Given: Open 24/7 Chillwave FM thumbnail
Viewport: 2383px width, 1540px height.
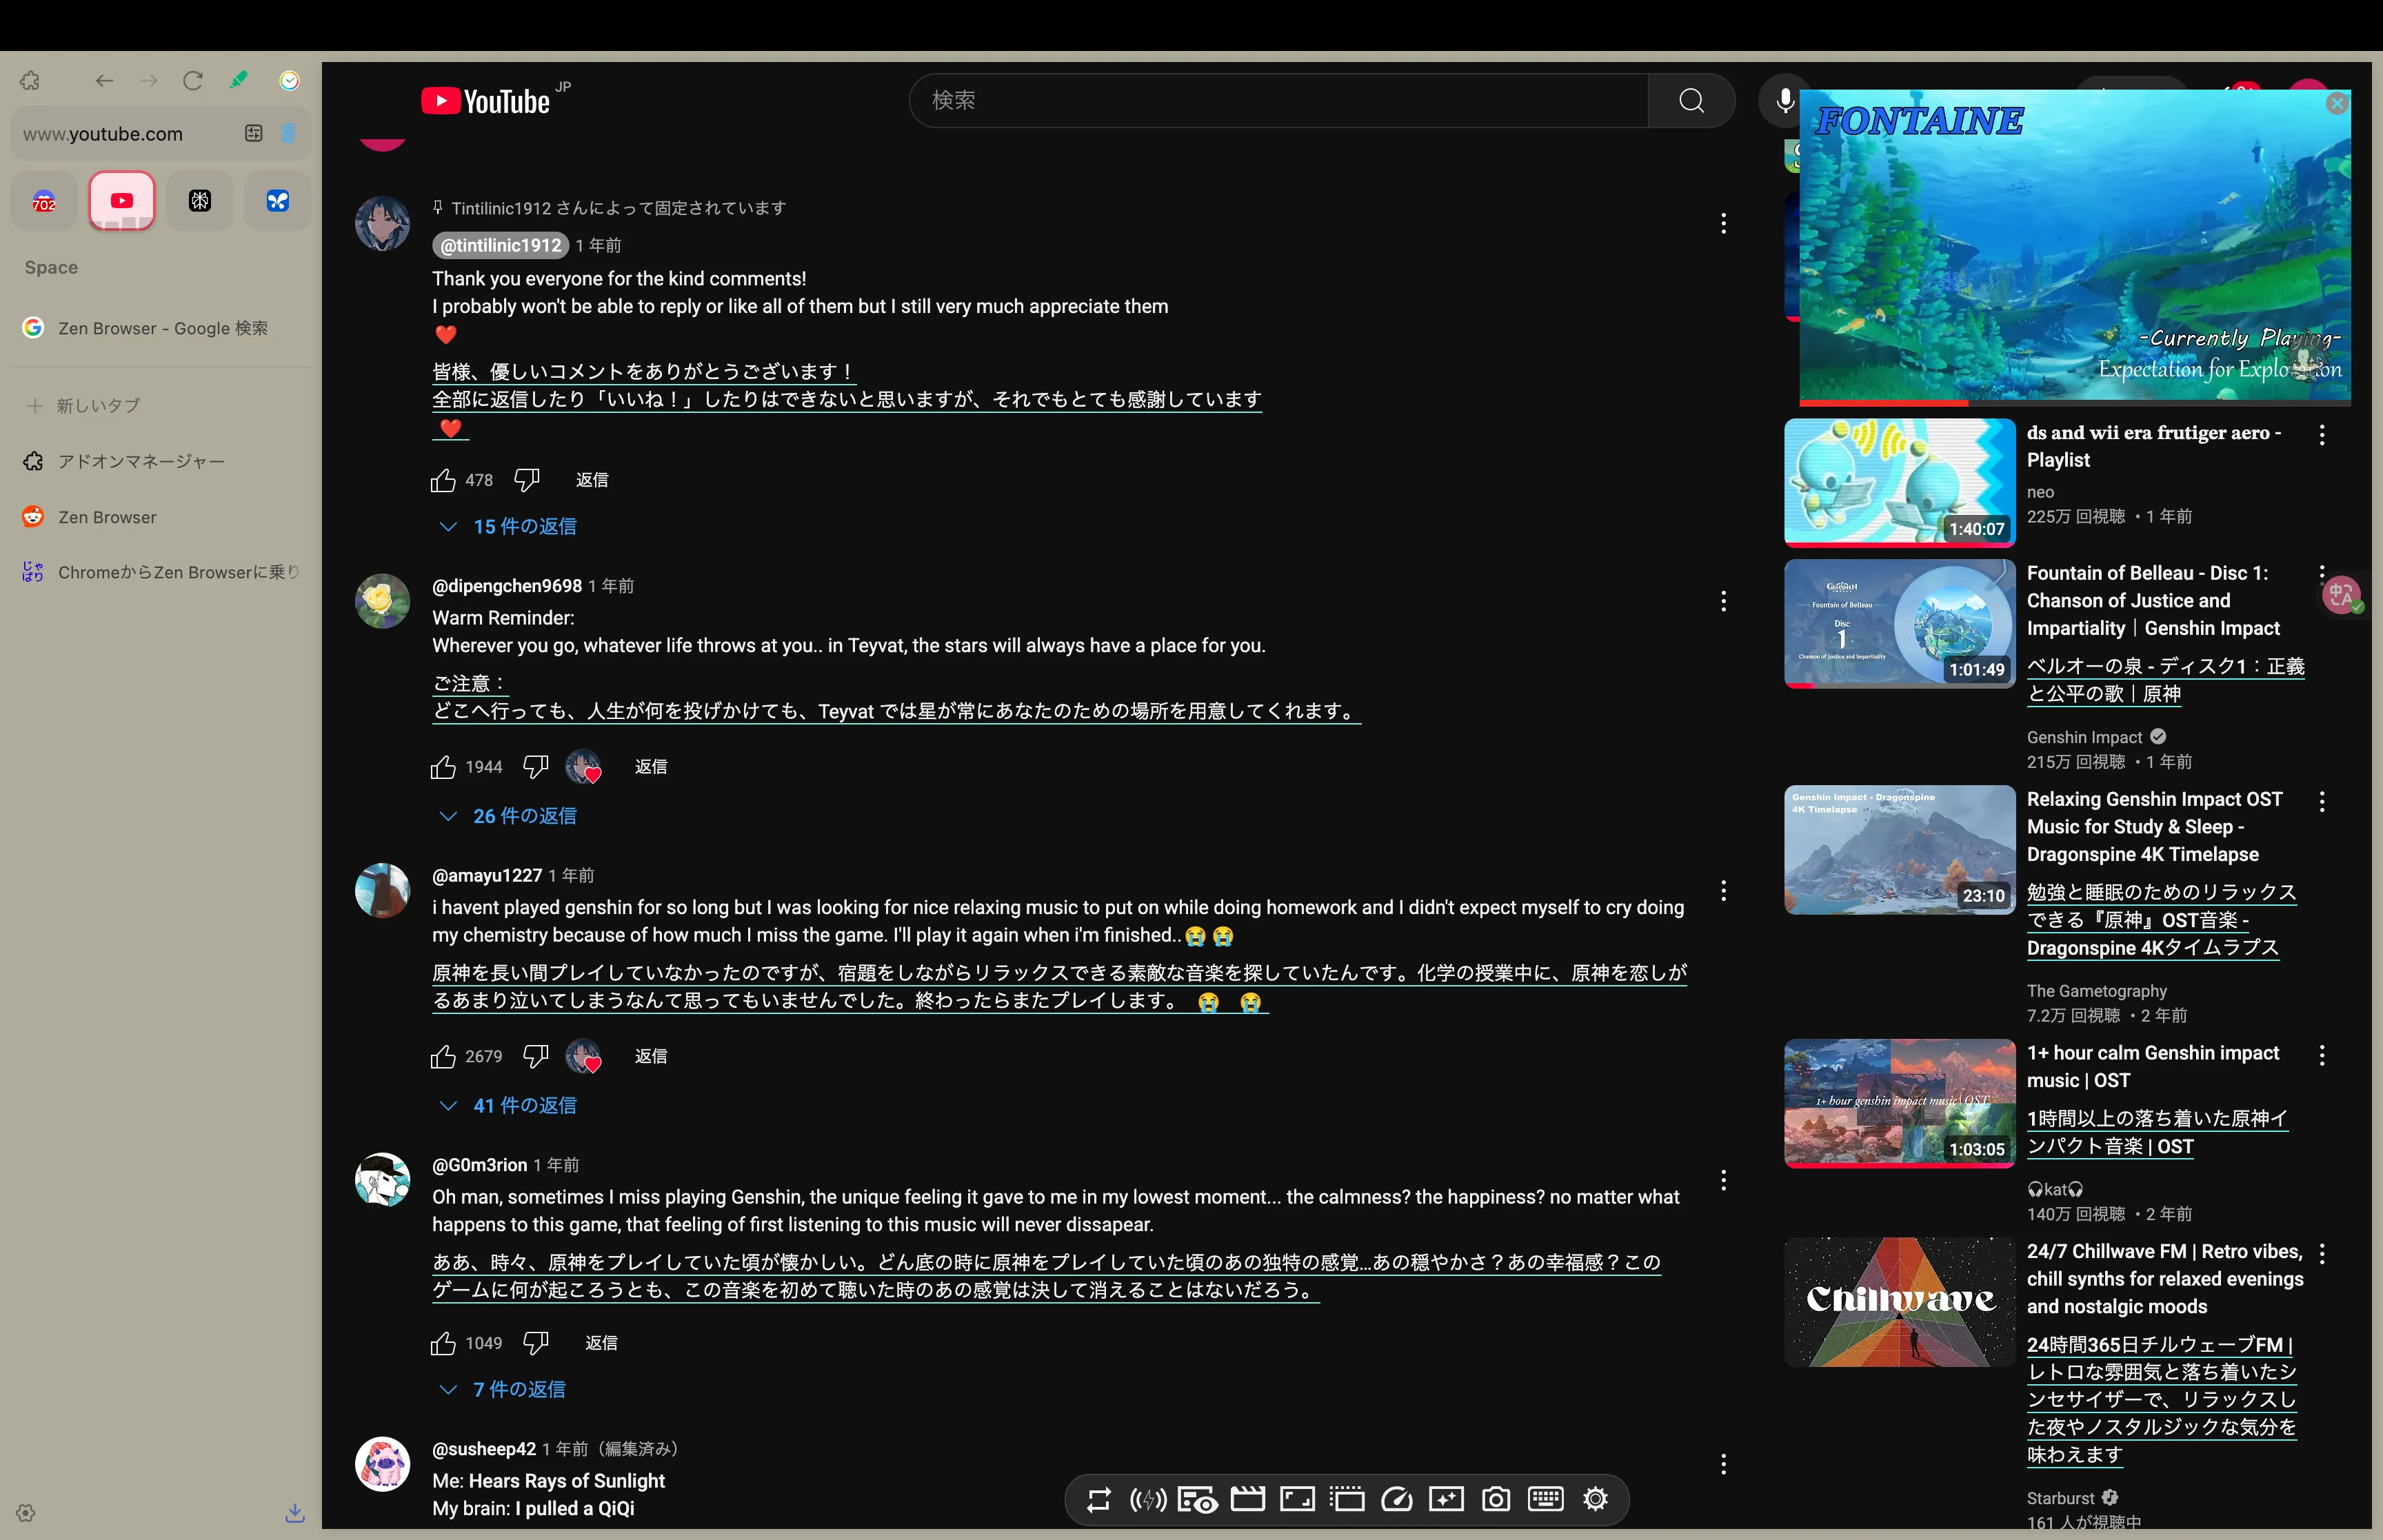Looking at the screenshot, I should (1900, 1302).
